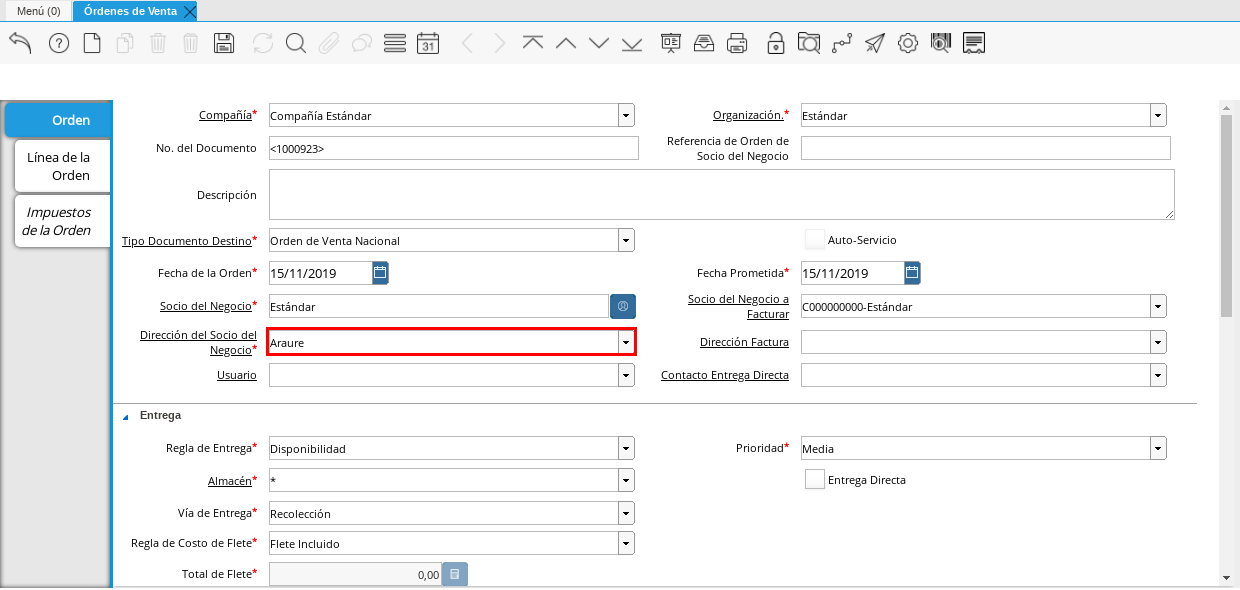
Task: Open the history calendar icon in the toolbar
Action: coord(428,43)
